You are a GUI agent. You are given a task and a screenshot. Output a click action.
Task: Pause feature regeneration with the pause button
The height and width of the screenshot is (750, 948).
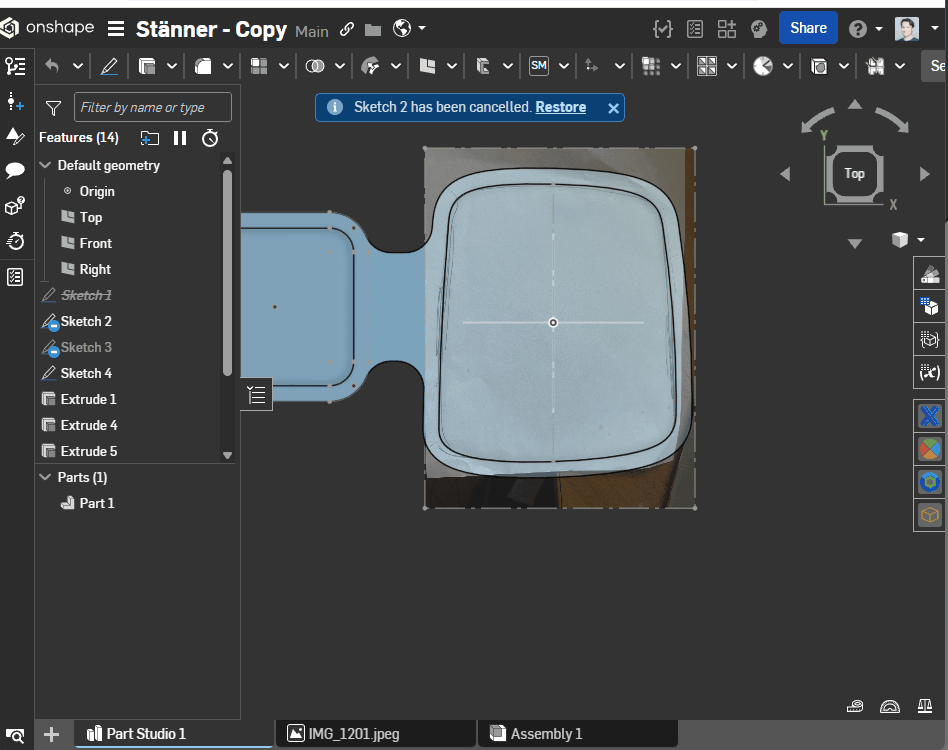tap(180, 138)
